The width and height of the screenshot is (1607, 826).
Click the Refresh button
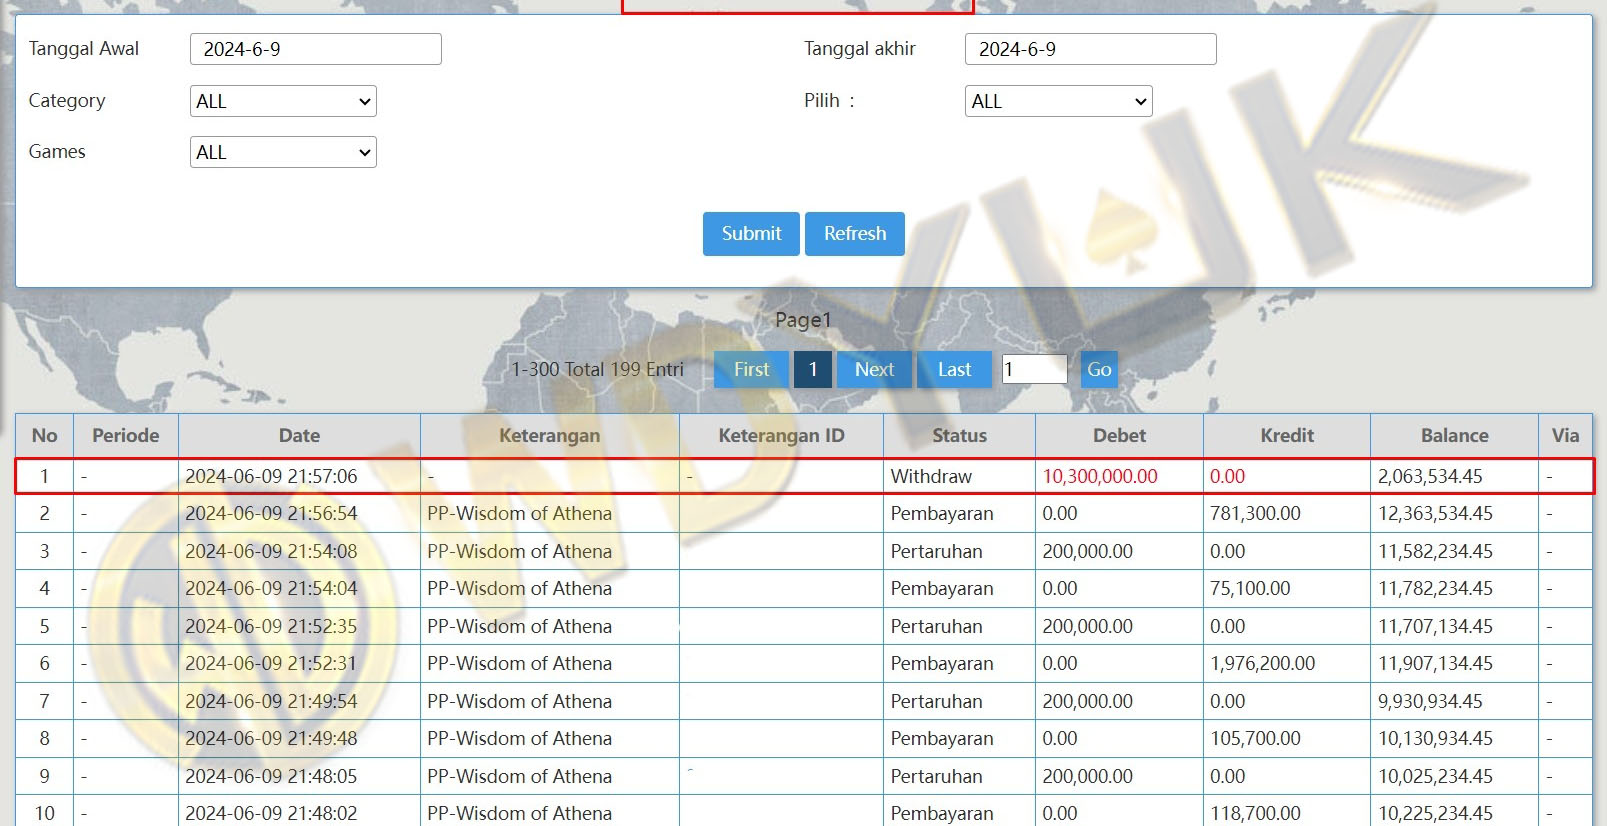(x=855, y=234)
